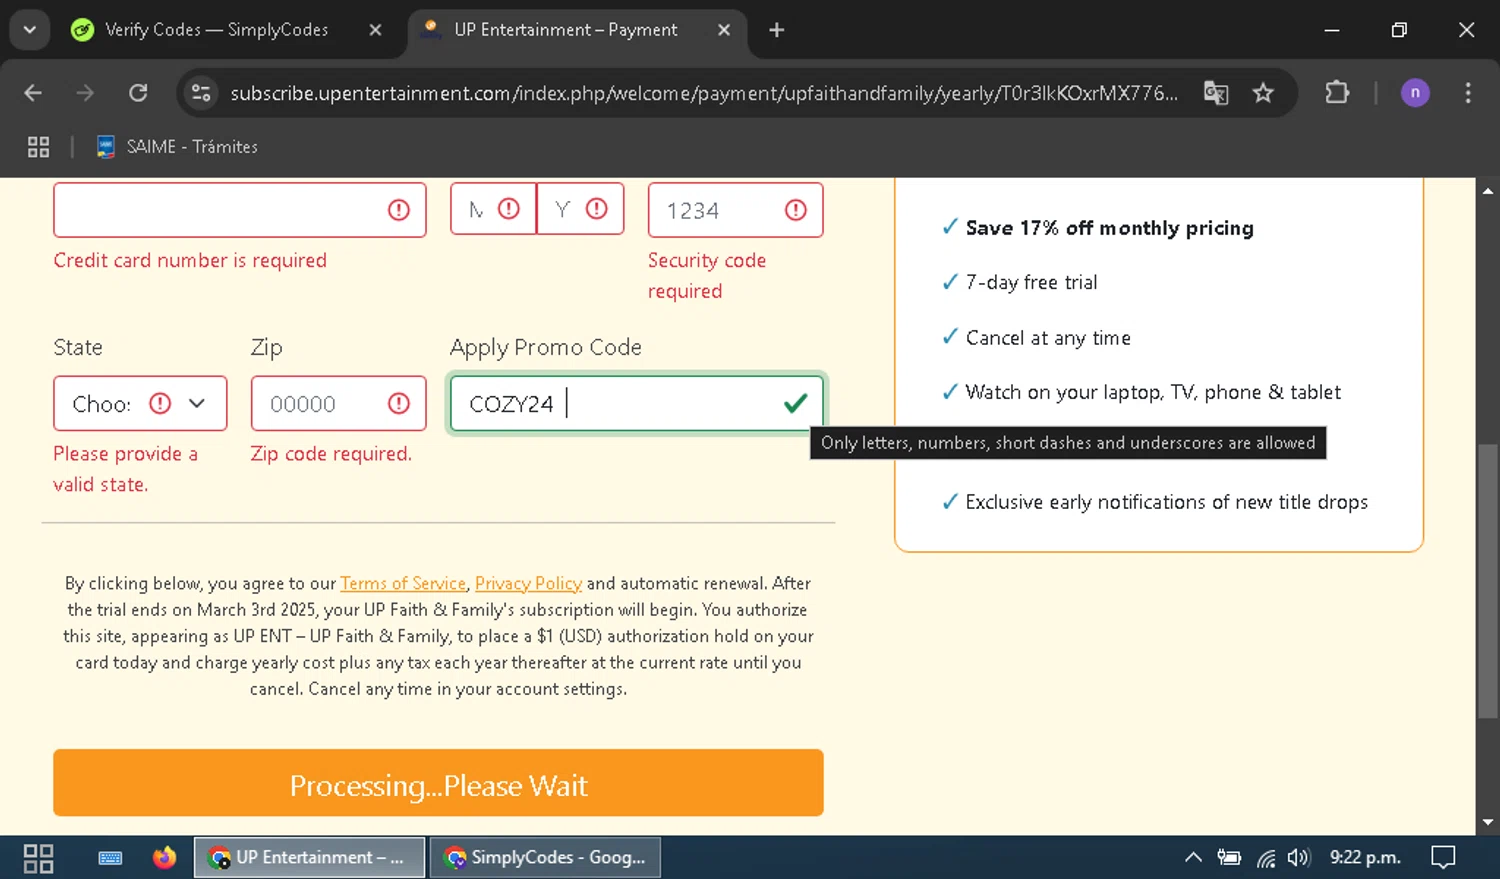Open the SAIME - Trámites bookmark

177,147
